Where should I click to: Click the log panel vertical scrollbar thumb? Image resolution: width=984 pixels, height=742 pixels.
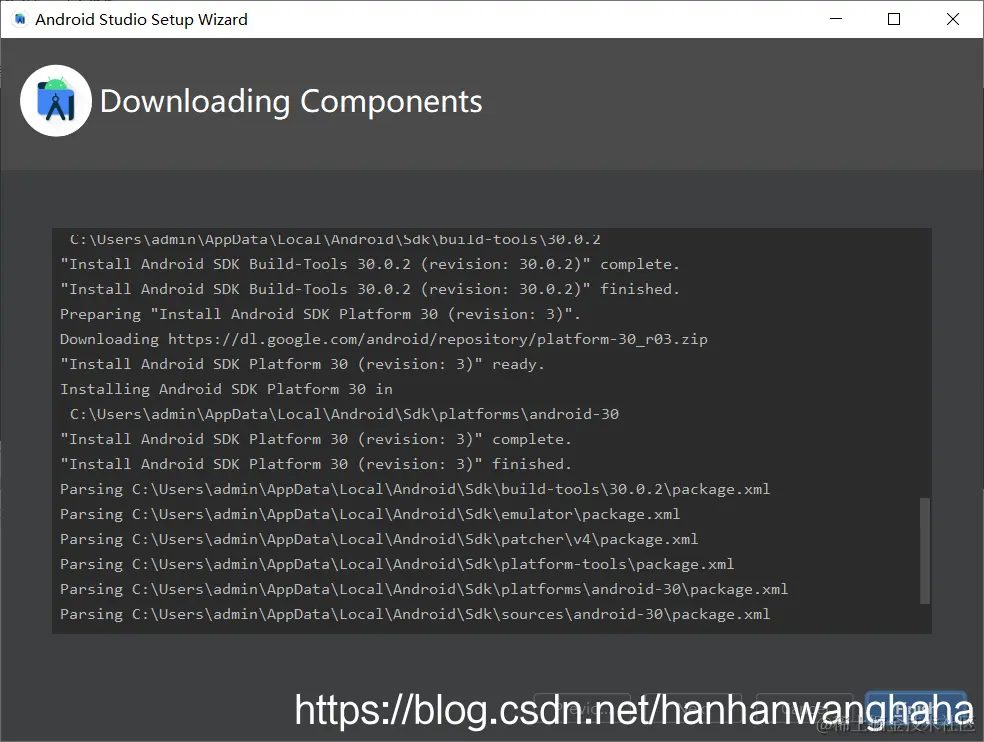(x=924, y=551)
